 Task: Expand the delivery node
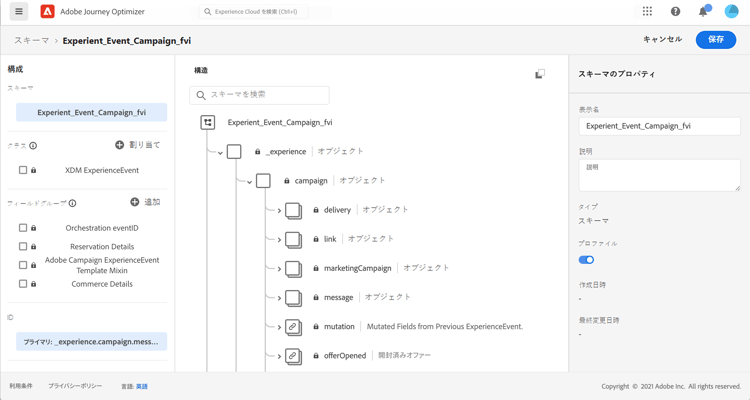pyautogui.click(x=279, y=211)
